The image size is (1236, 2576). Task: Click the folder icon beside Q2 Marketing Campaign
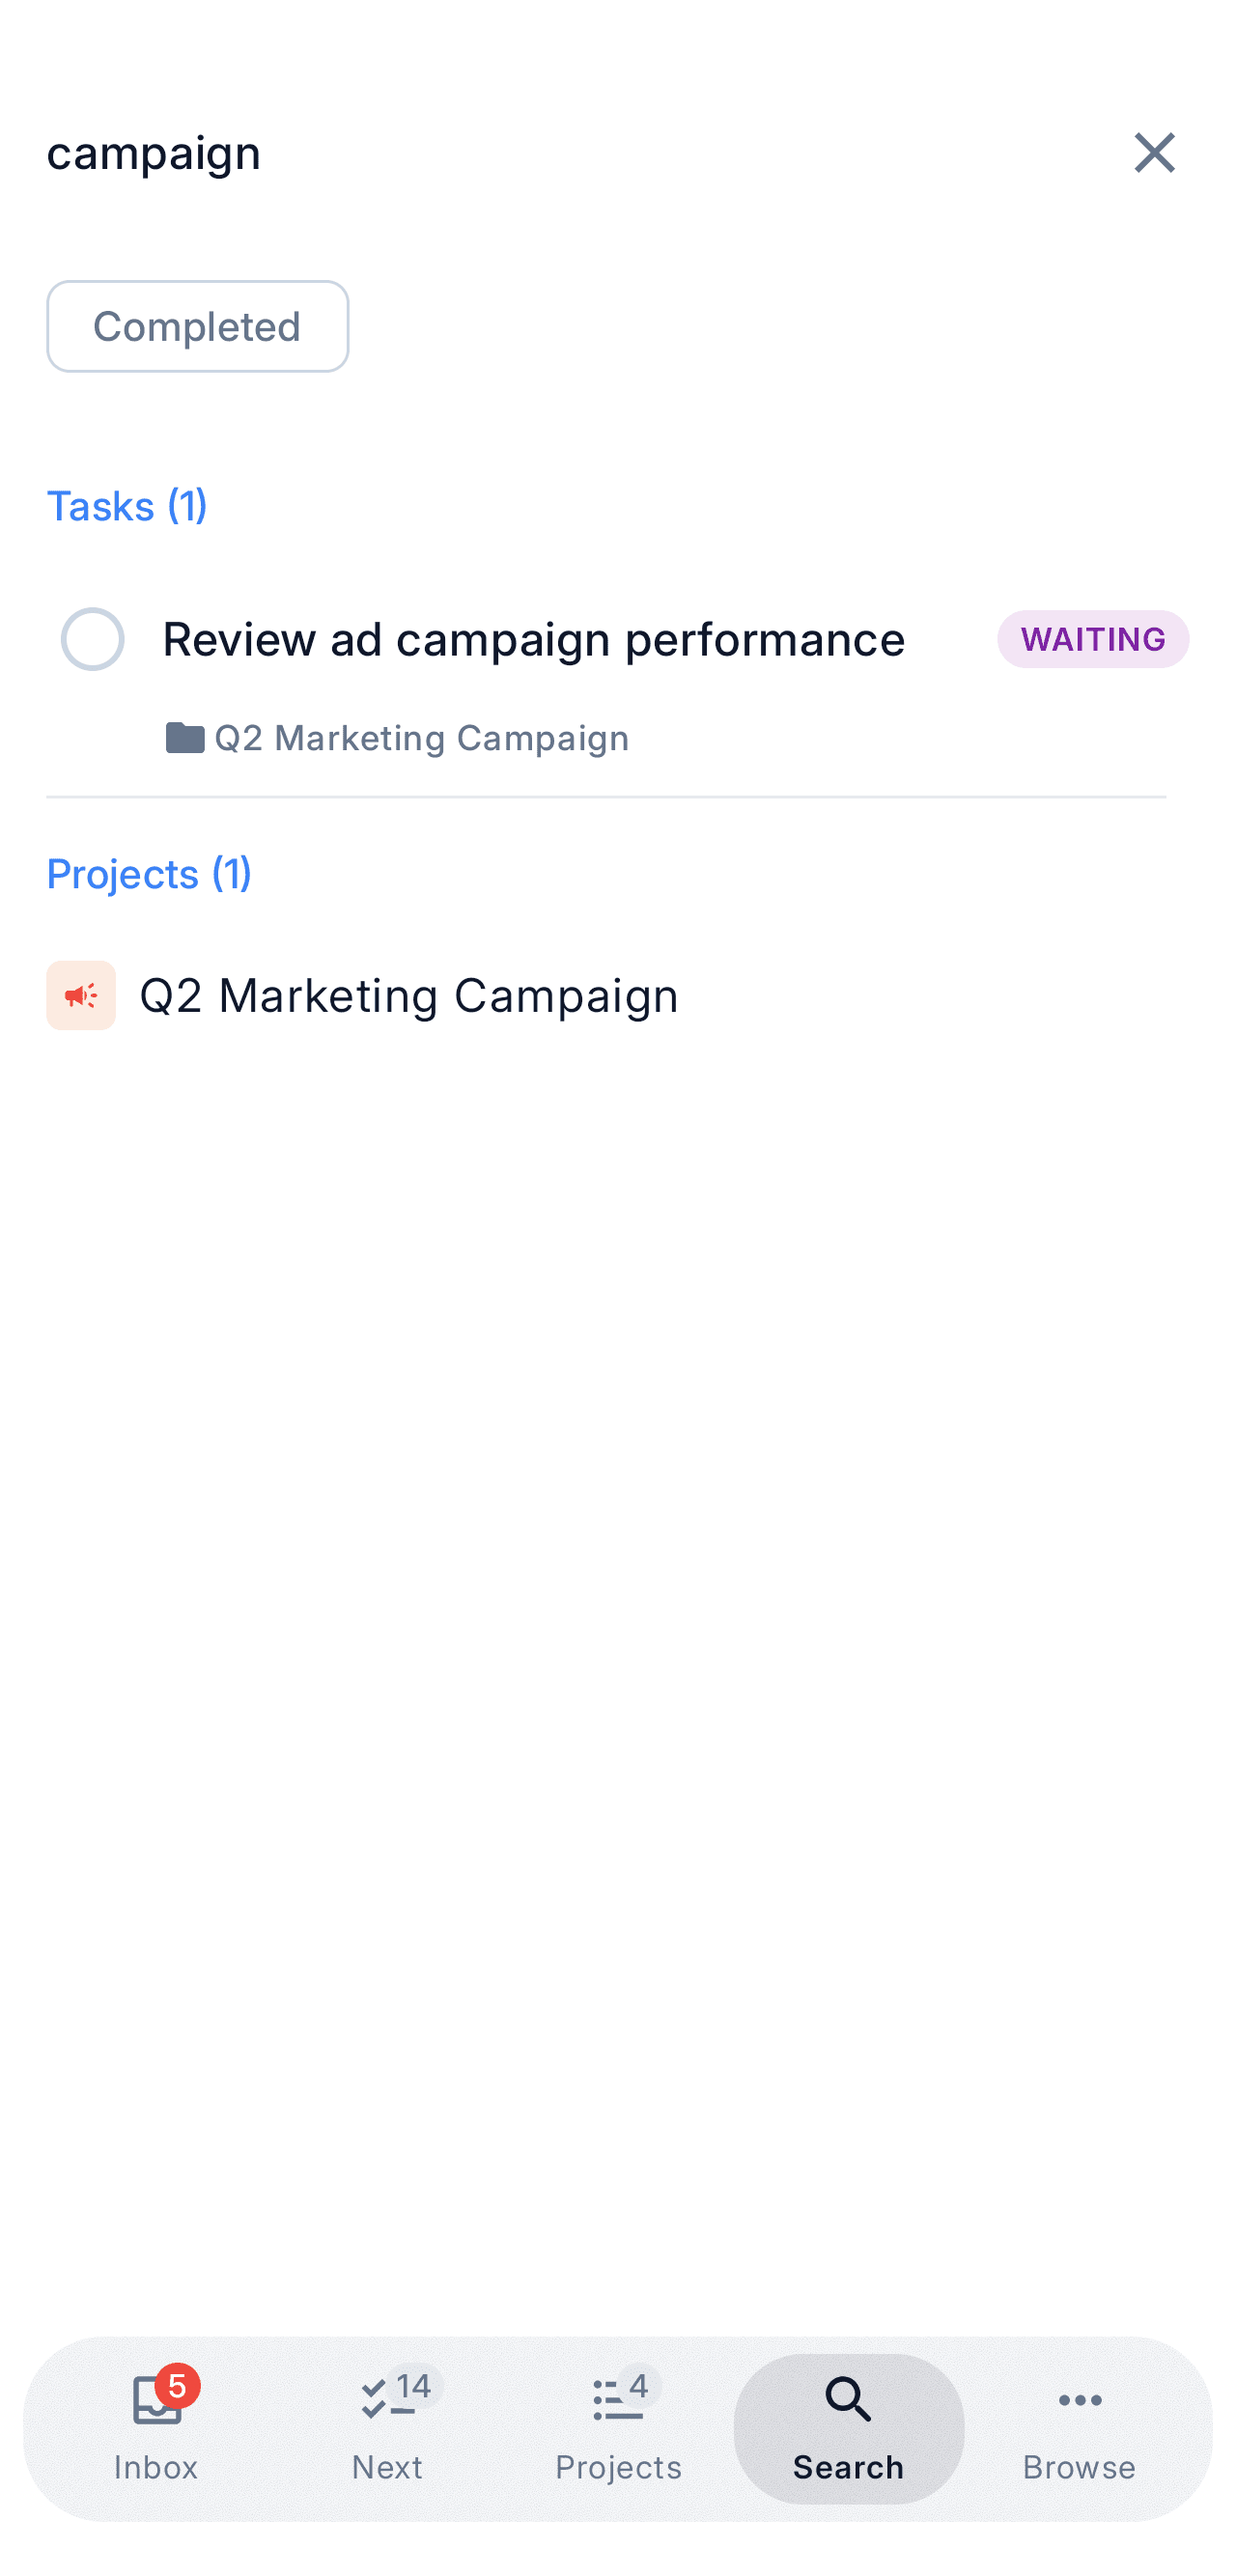point(184,737)
